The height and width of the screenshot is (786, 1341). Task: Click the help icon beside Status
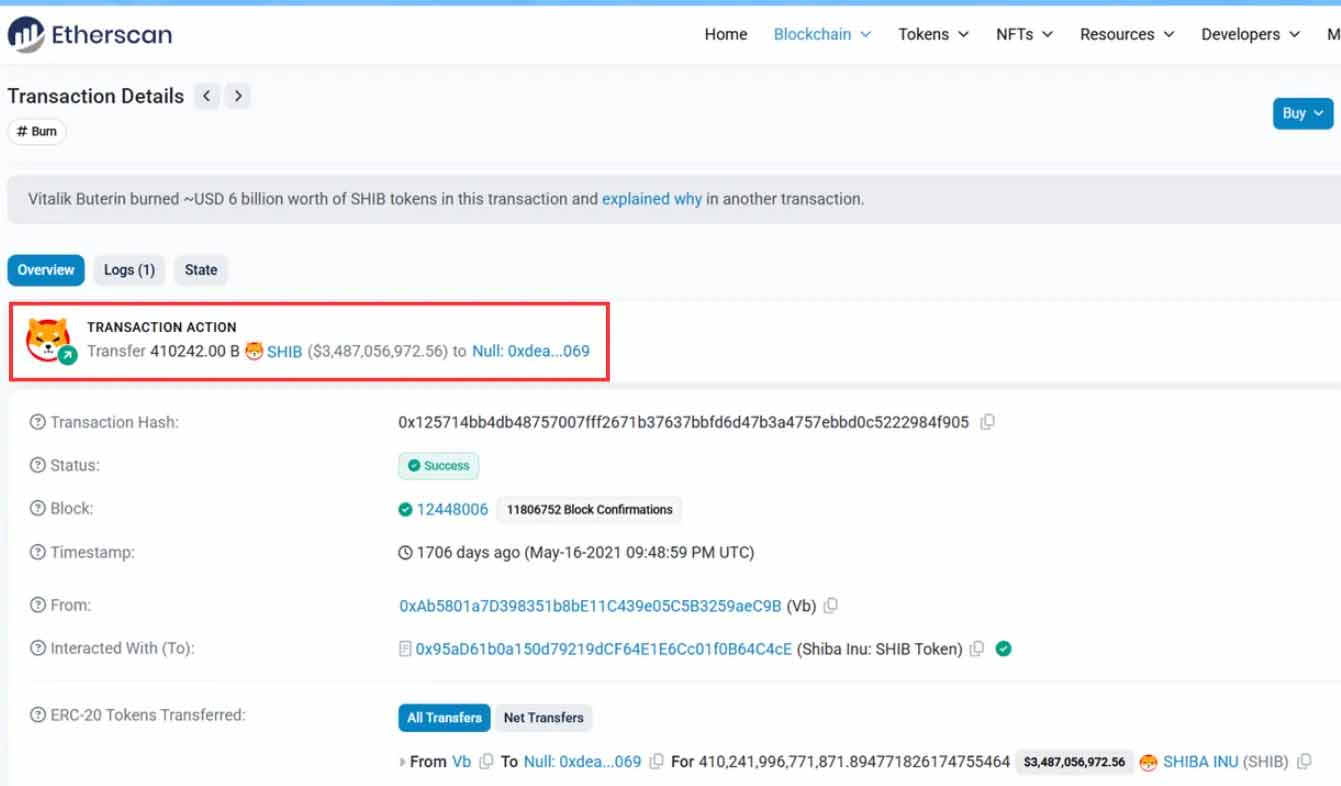[38, 465]
